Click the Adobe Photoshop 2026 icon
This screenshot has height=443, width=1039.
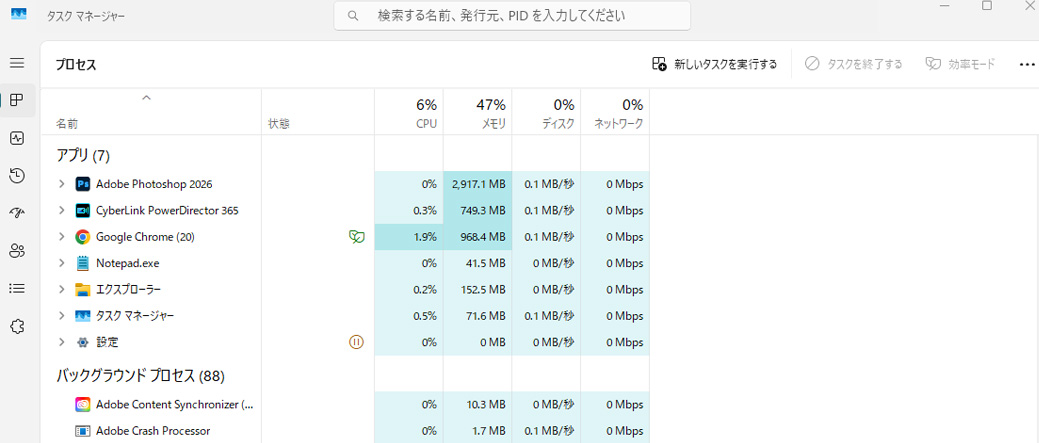click(x=83, y=184)
